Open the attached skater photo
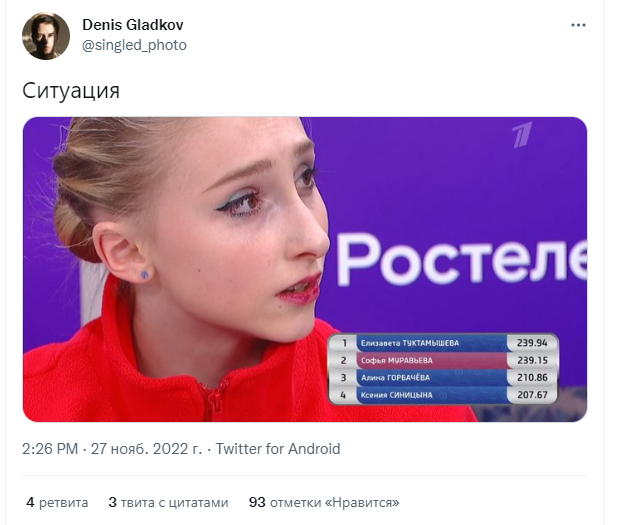 pos(305,269)
